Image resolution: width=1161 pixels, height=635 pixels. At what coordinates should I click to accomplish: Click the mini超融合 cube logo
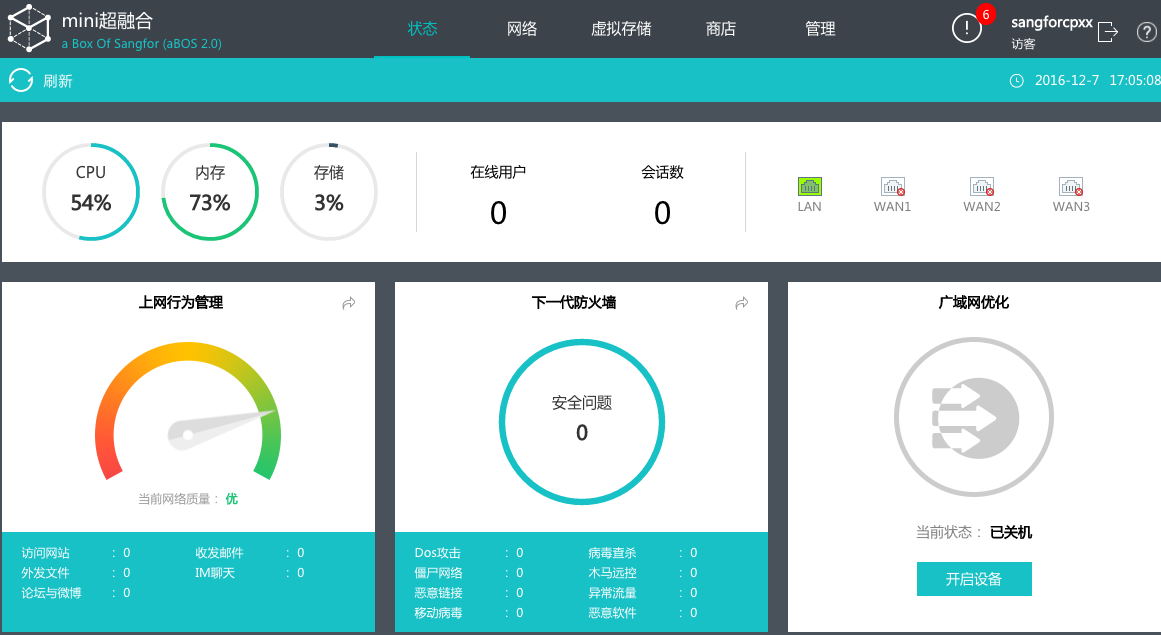coord(30,28)
